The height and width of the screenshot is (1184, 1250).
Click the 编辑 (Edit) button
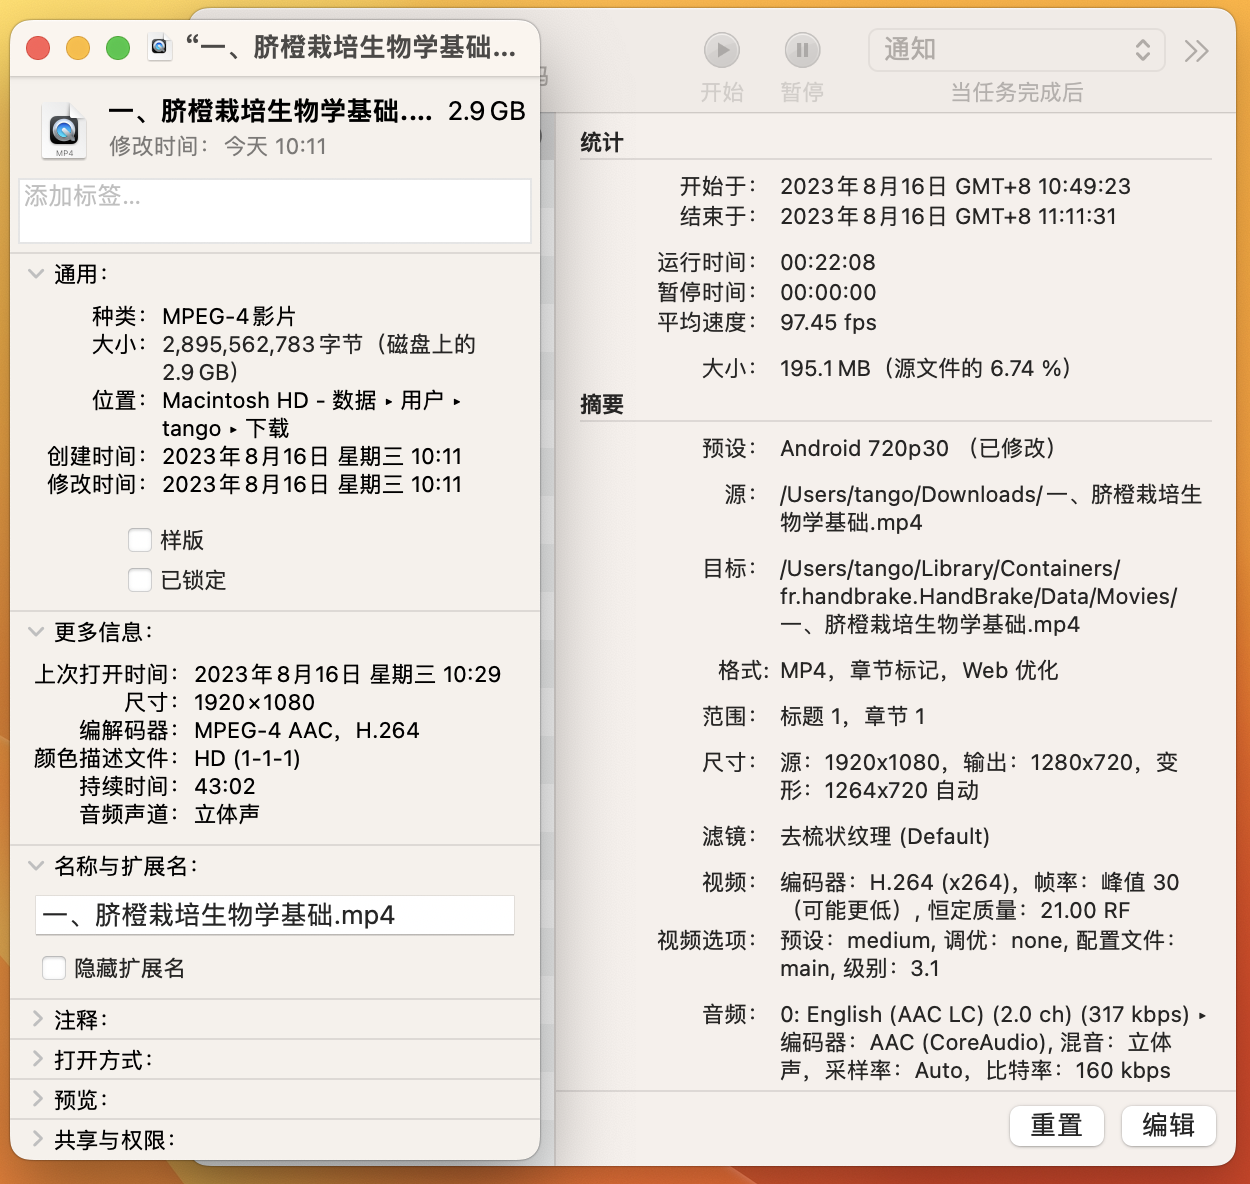1168,1126
